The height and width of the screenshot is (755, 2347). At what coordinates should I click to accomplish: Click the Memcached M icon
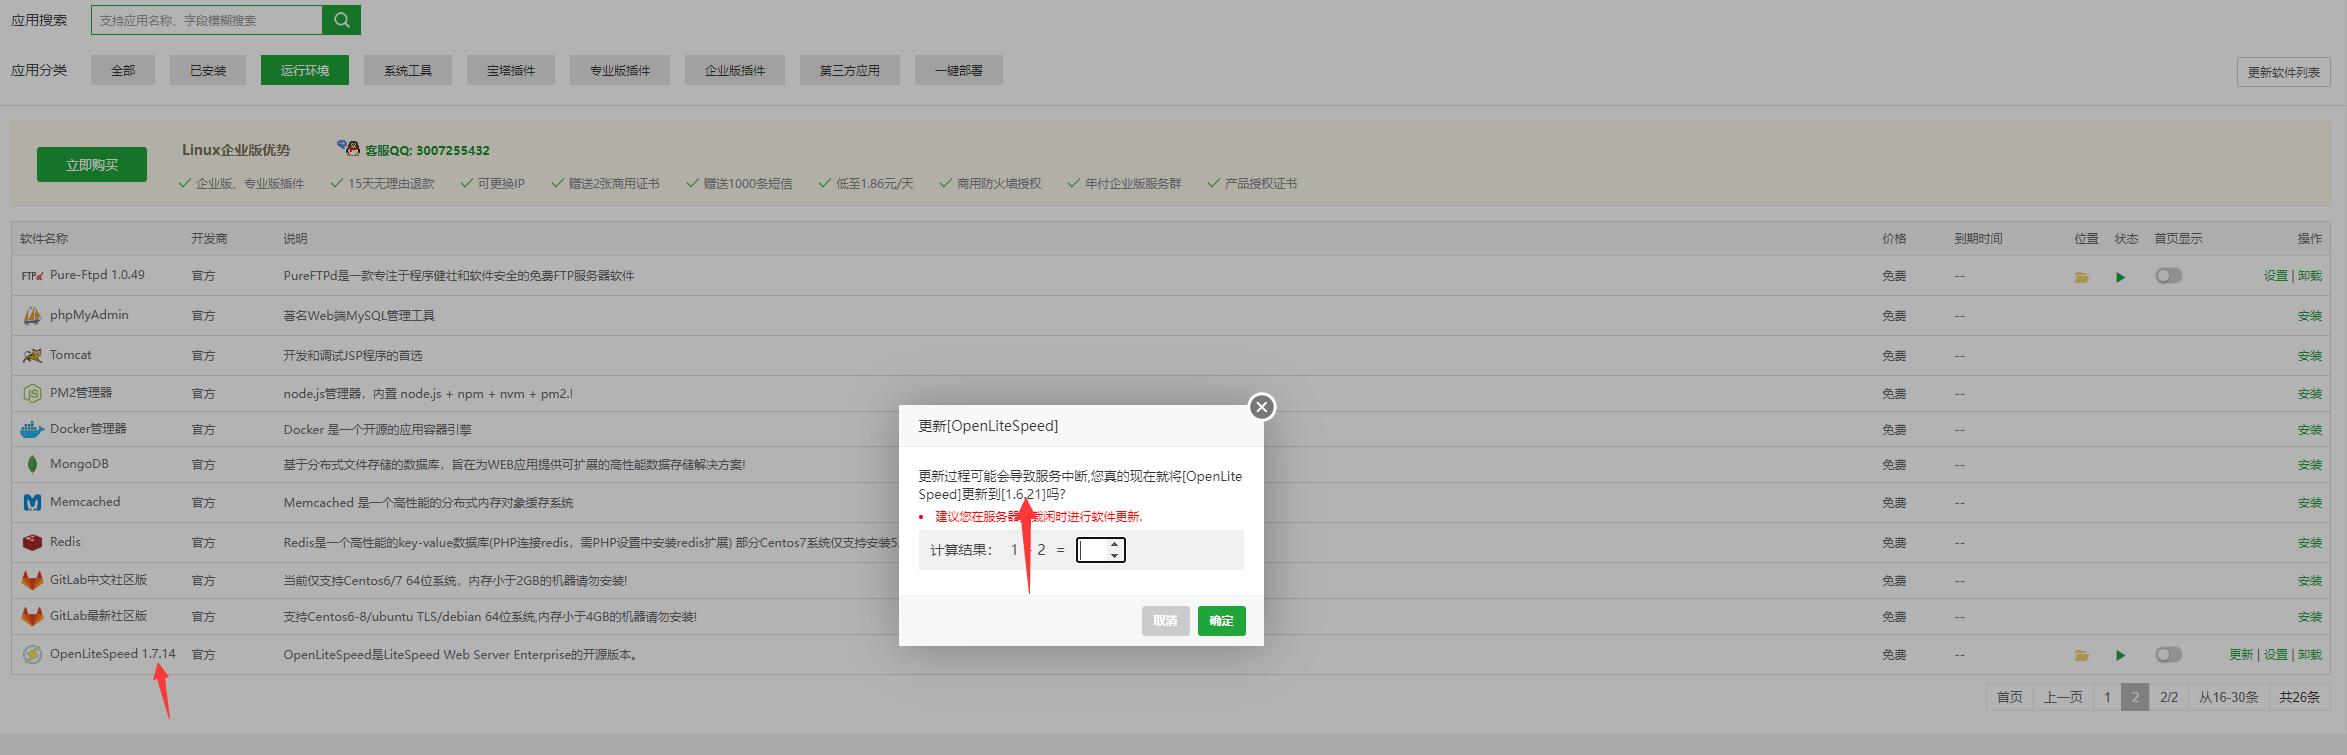32,502
